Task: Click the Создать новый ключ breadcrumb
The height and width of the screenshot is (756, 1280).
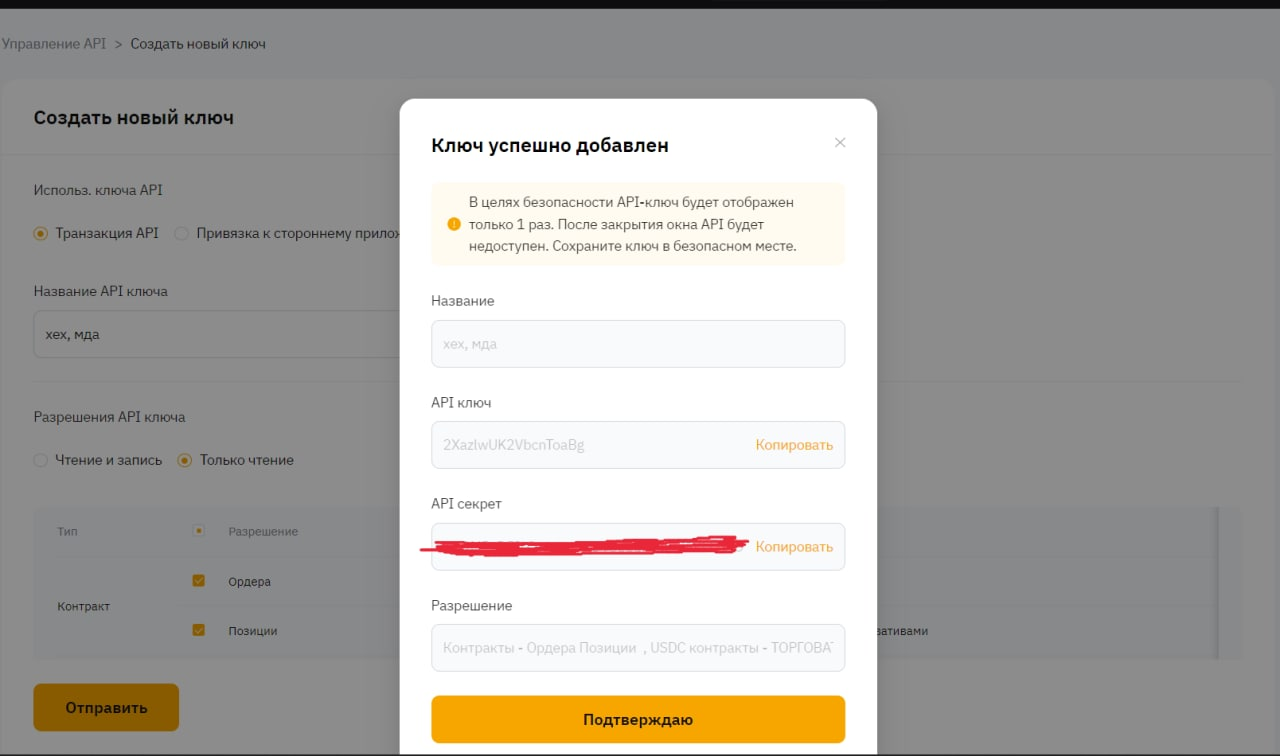Action: 198,44
